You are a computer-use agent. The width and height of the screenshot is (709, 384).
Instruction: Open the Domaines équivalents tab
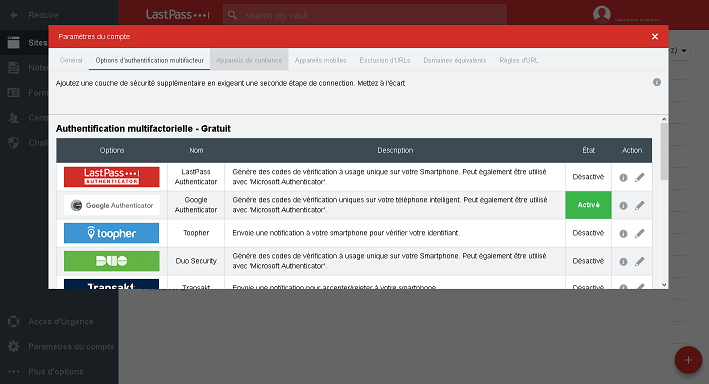point(455,60)
